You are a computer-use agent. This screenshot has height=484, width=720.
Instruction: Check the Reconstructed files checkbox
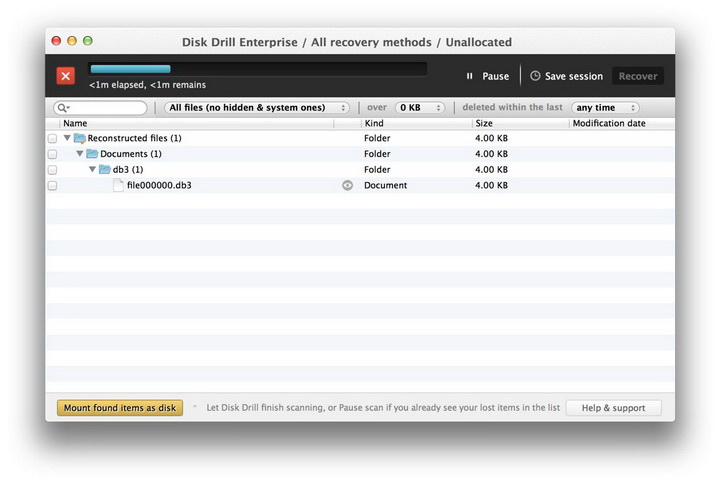tap(52, 139)
